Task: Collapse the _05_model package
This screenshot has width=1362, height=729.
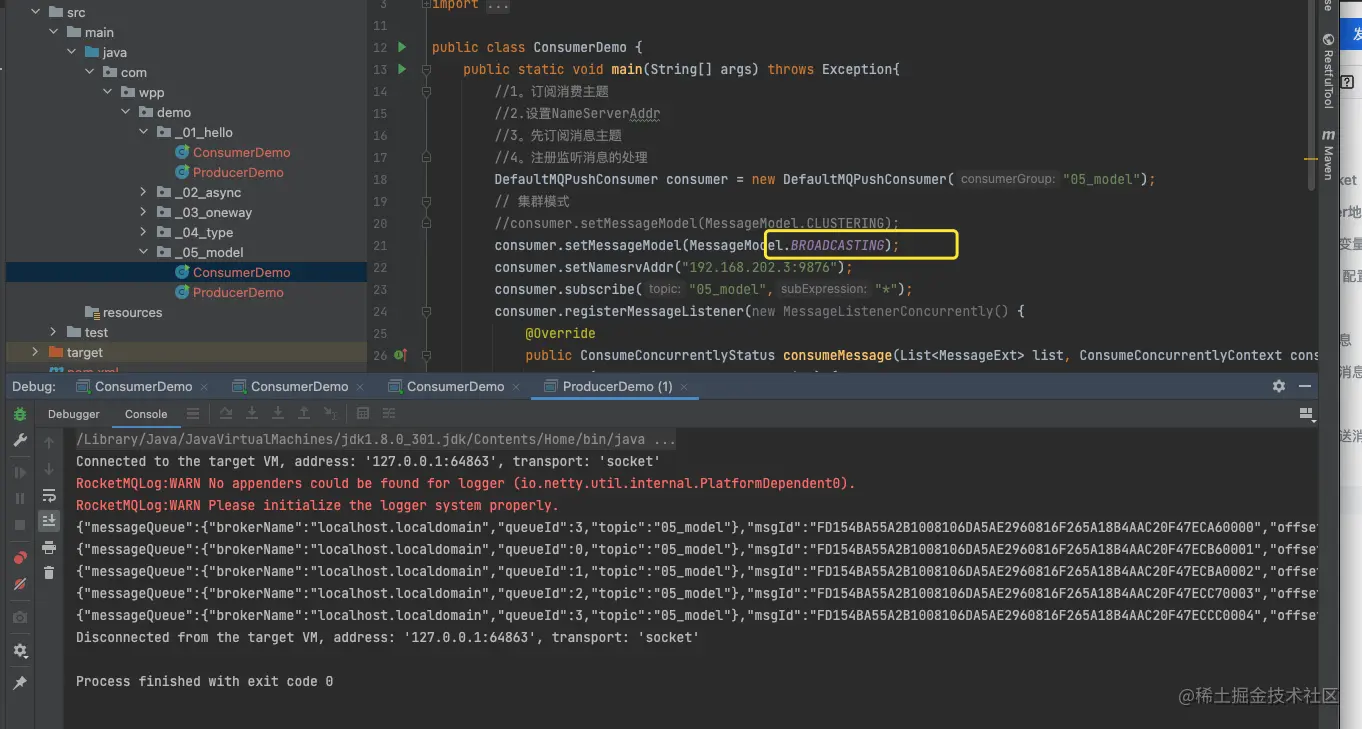Action: tap(144, 252)
